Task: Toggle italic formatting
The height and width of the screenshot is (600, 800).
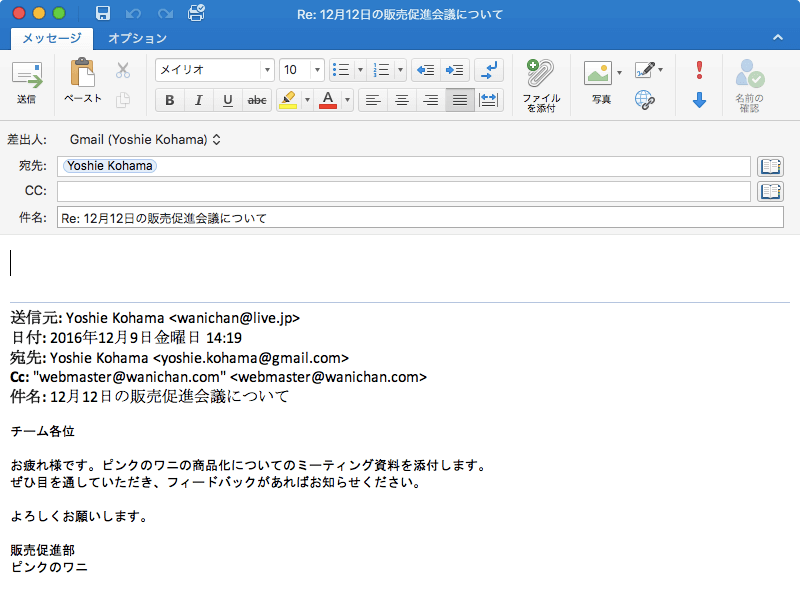Action: coord(198,100)
